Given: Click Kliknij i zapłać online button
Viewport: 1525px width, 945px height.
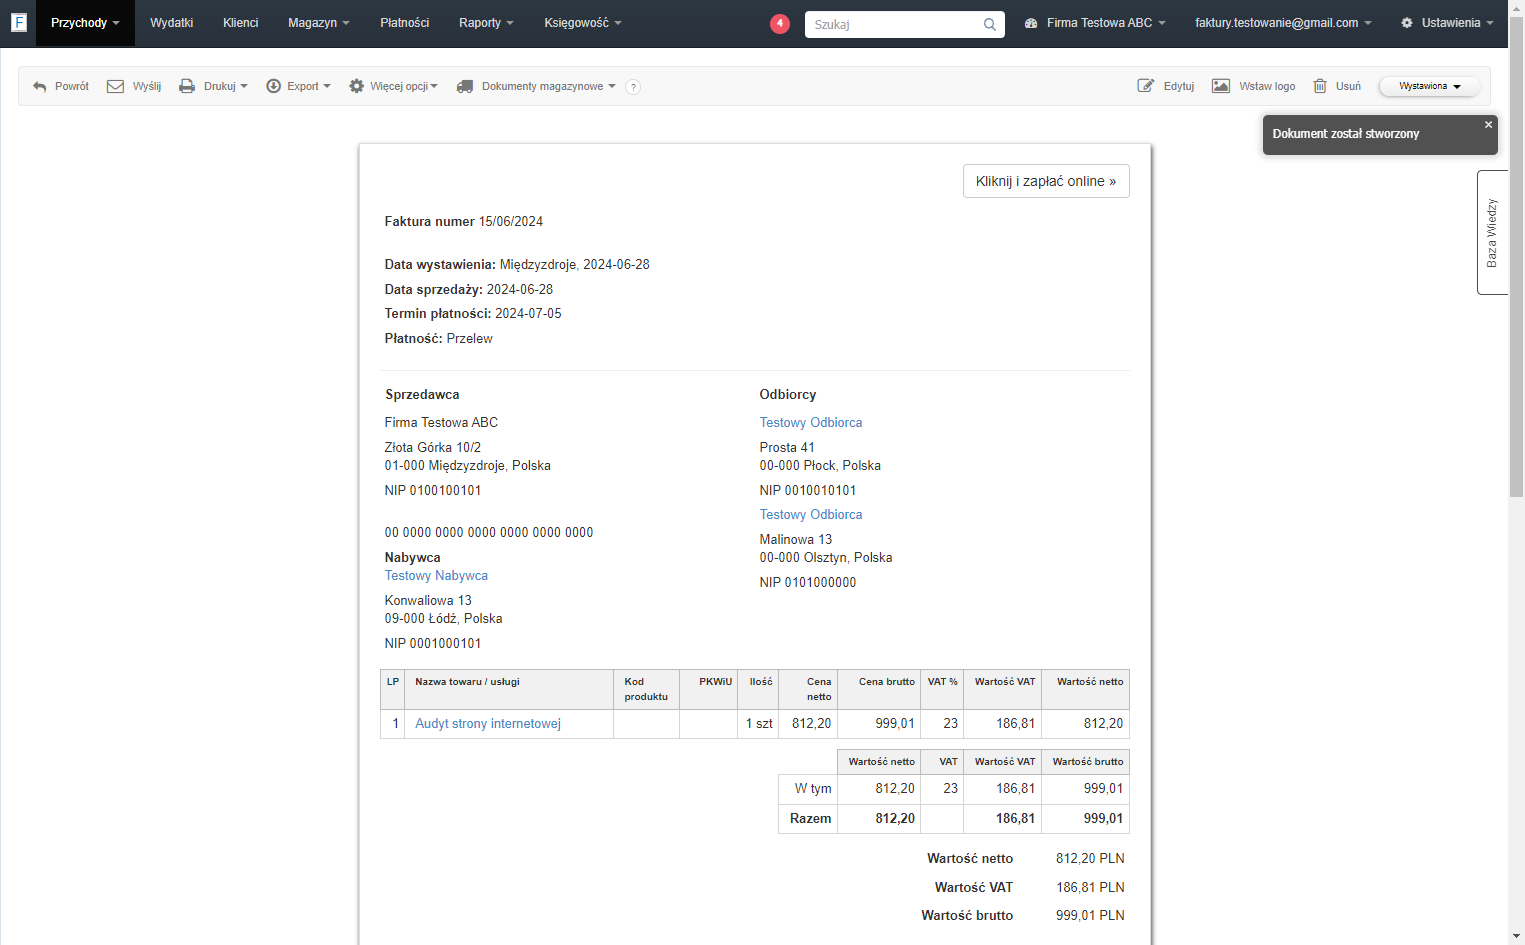Looking at the screenshot, I should (1046, 181).
